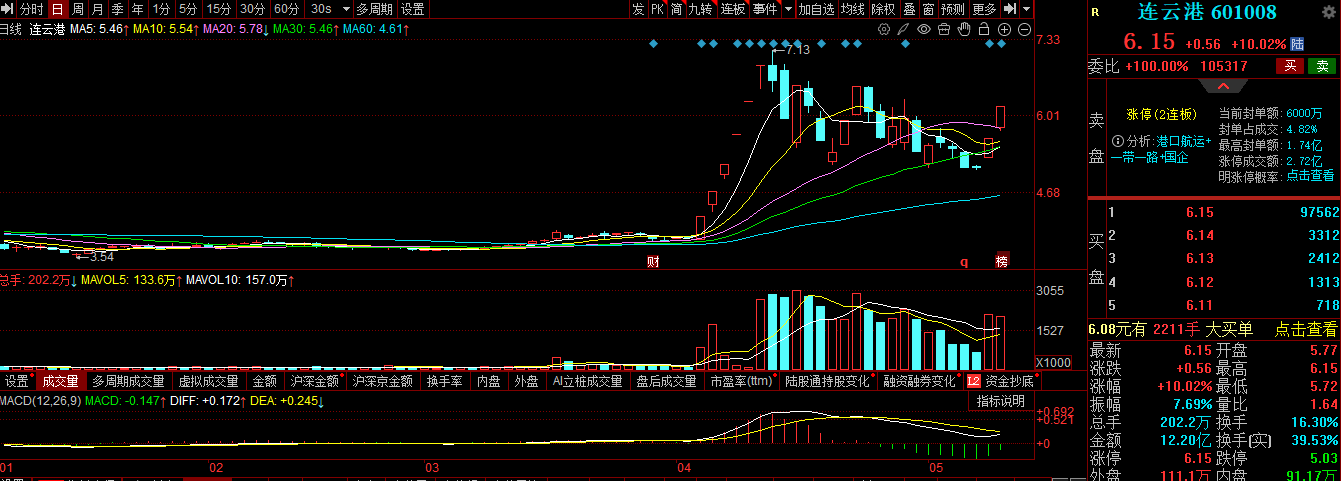Select 沪深京金额 indicator tab
Image resolution: width=1341 pixels, height=481 pixels.
(x=383, y=381)
